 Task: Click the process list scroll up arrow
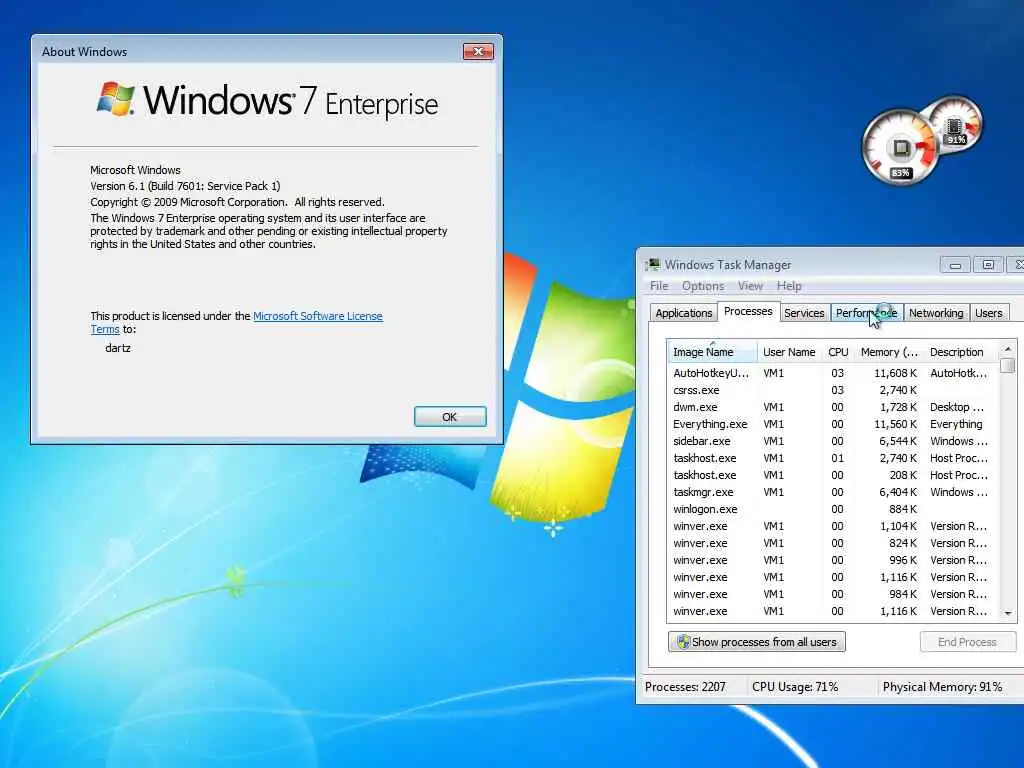[x=1007, y=349]
